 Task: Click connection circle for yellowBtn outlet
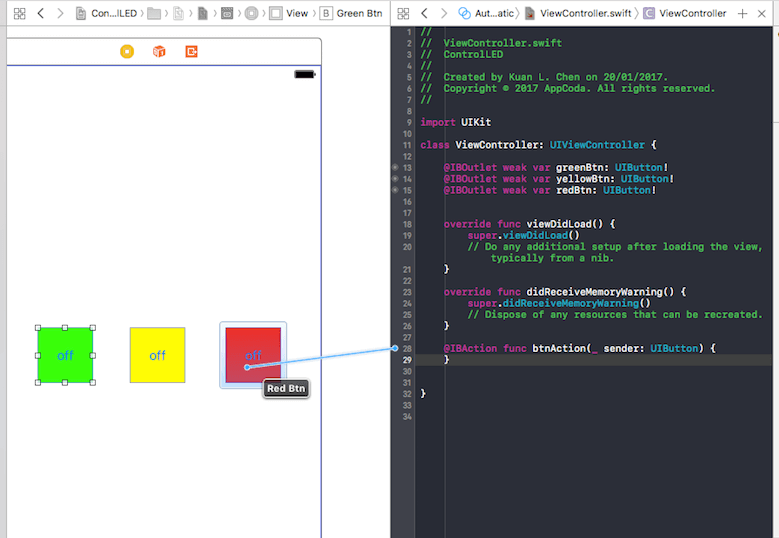(395, 179)
